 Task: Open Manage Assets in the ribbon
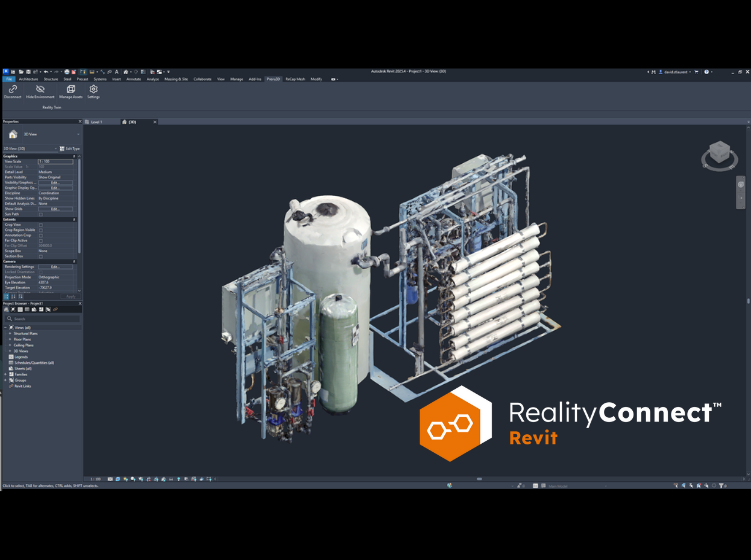point(71,91)
